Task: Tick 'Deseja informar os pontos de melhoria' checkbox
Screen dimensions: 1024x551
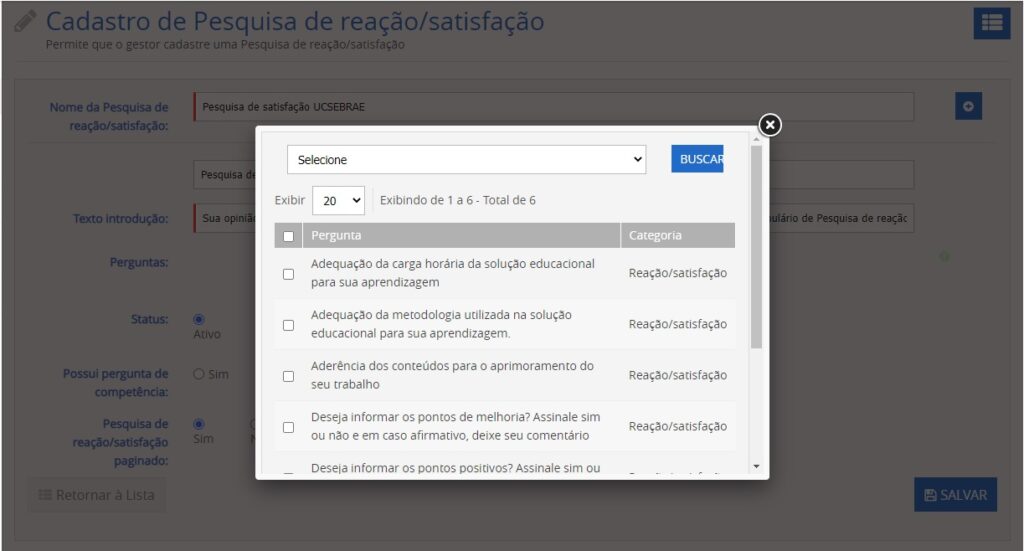Action: pyautogui.click(x=289, y=427)
